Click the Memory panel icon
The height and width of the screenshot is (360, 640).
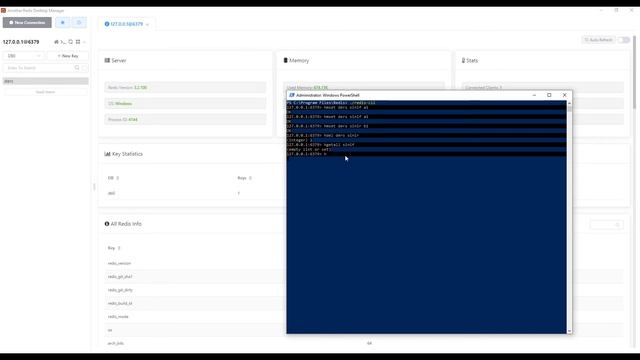point(285,60)
